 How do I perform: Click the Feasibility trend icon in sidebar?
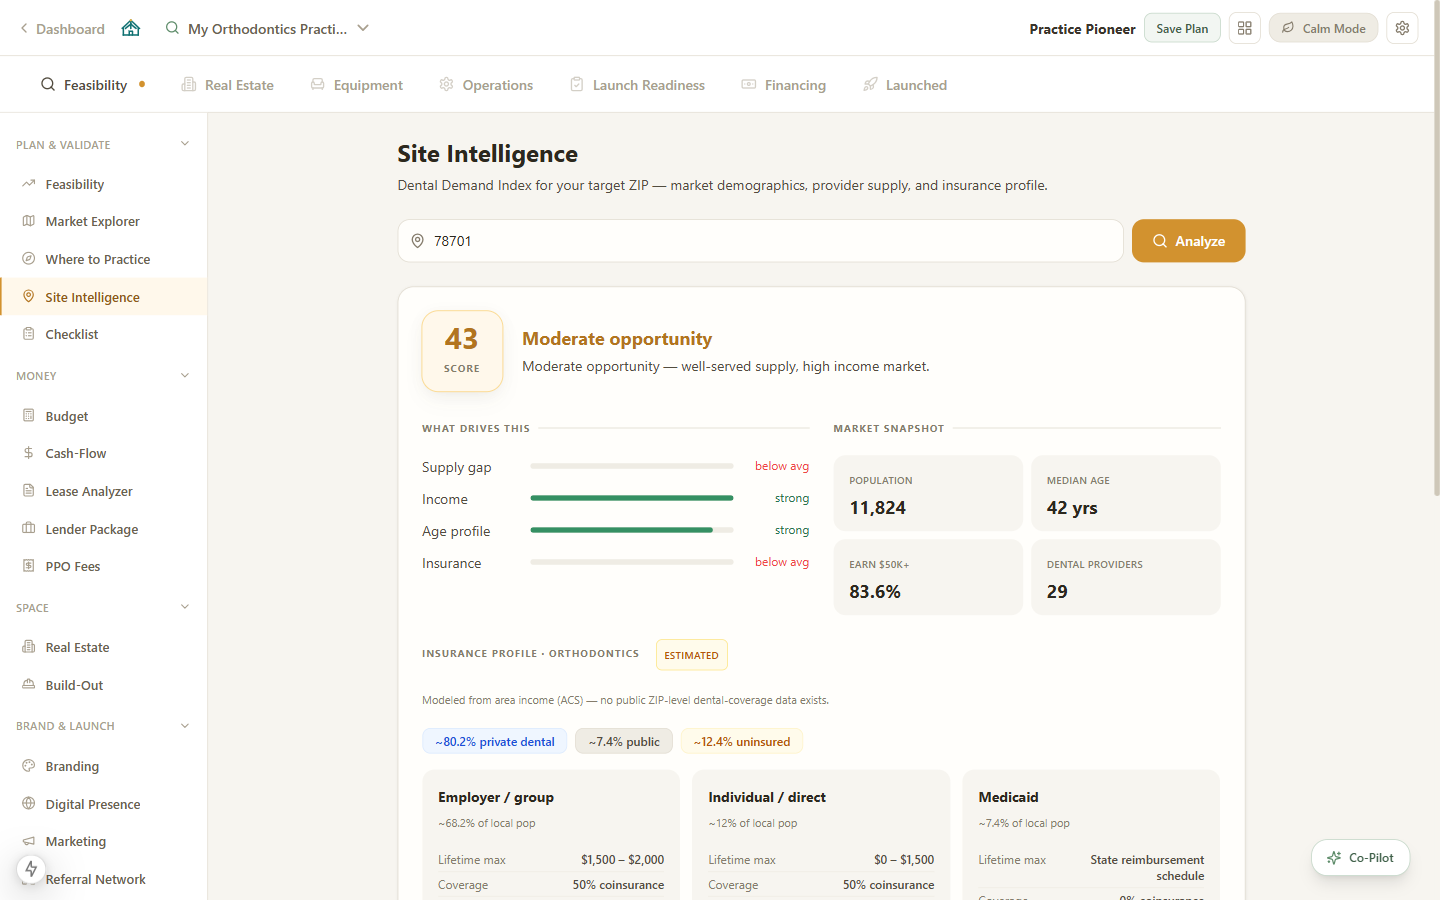pyautogui.click(x=29, y=184)
